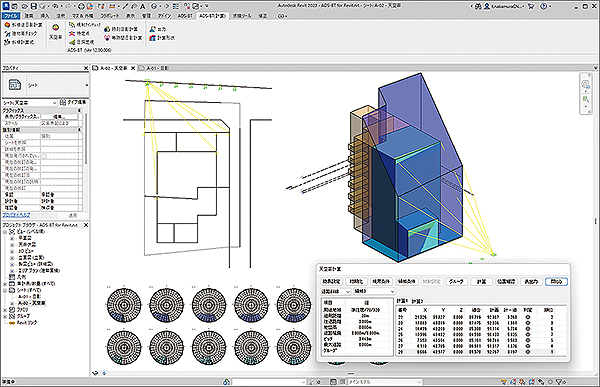Select the A-02 - 天空率 sheet in browser
This screenshot has height=387, width=600.
coord(32,303)
